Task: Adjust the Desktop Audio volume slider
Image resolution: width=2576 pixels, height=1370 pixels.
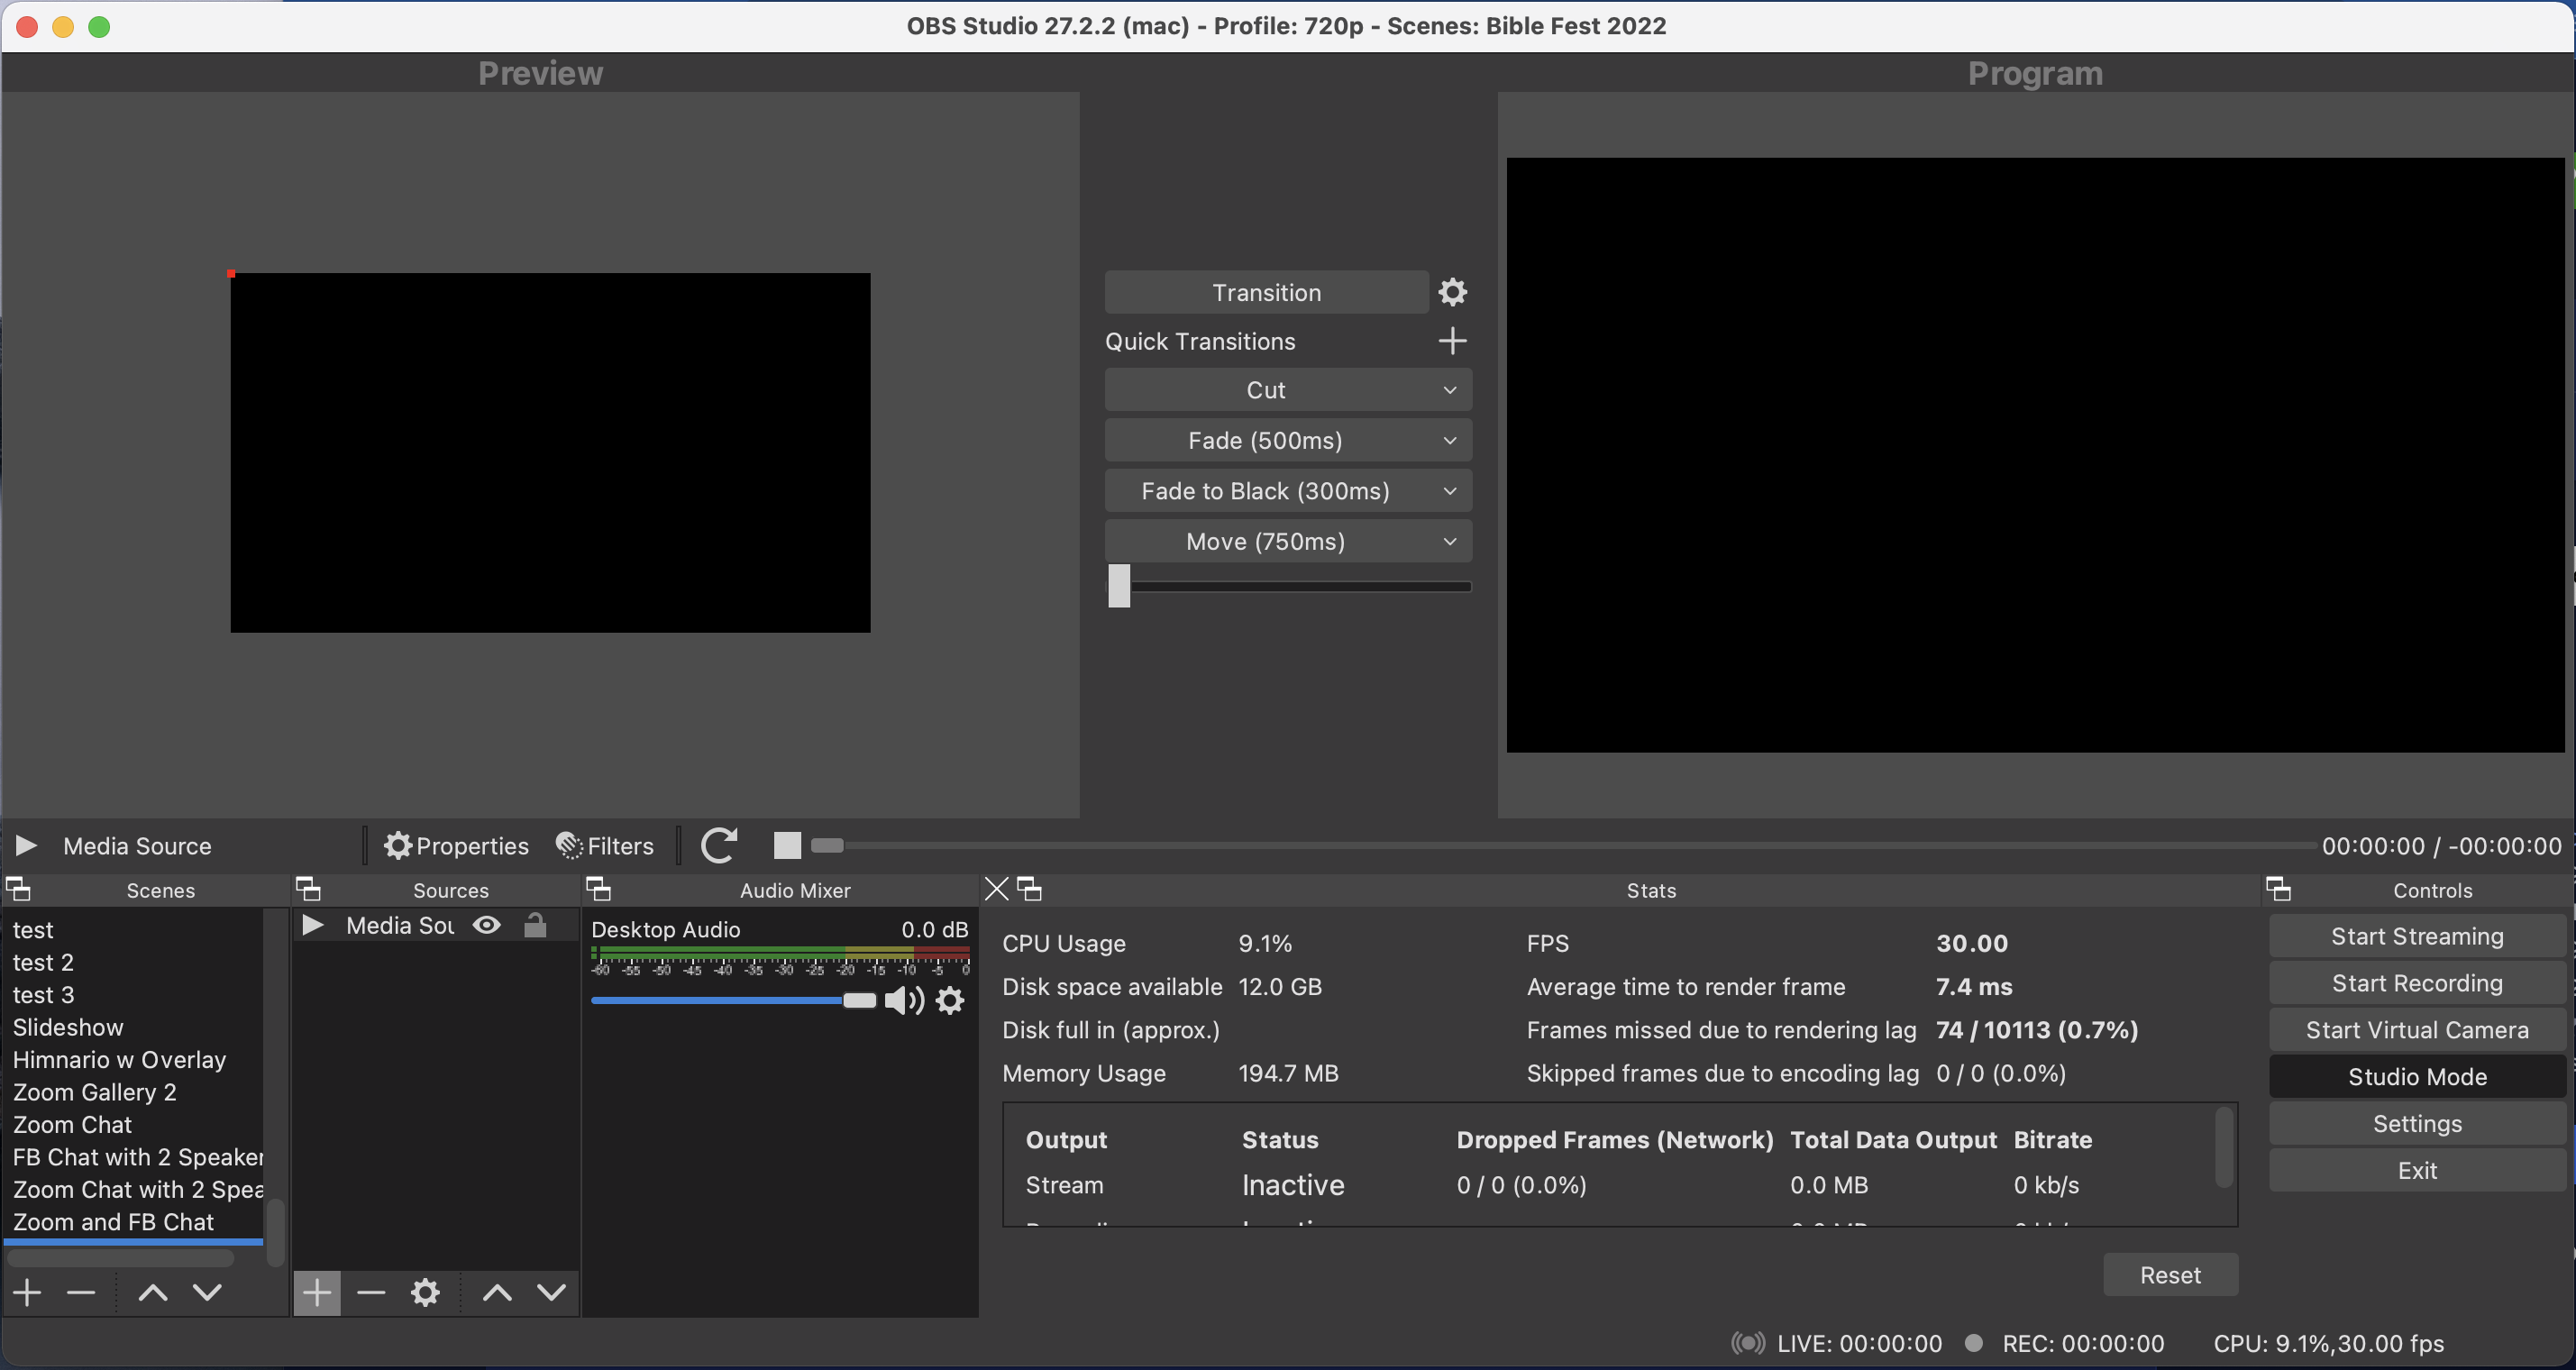Action: click(x=858, y=1000)
